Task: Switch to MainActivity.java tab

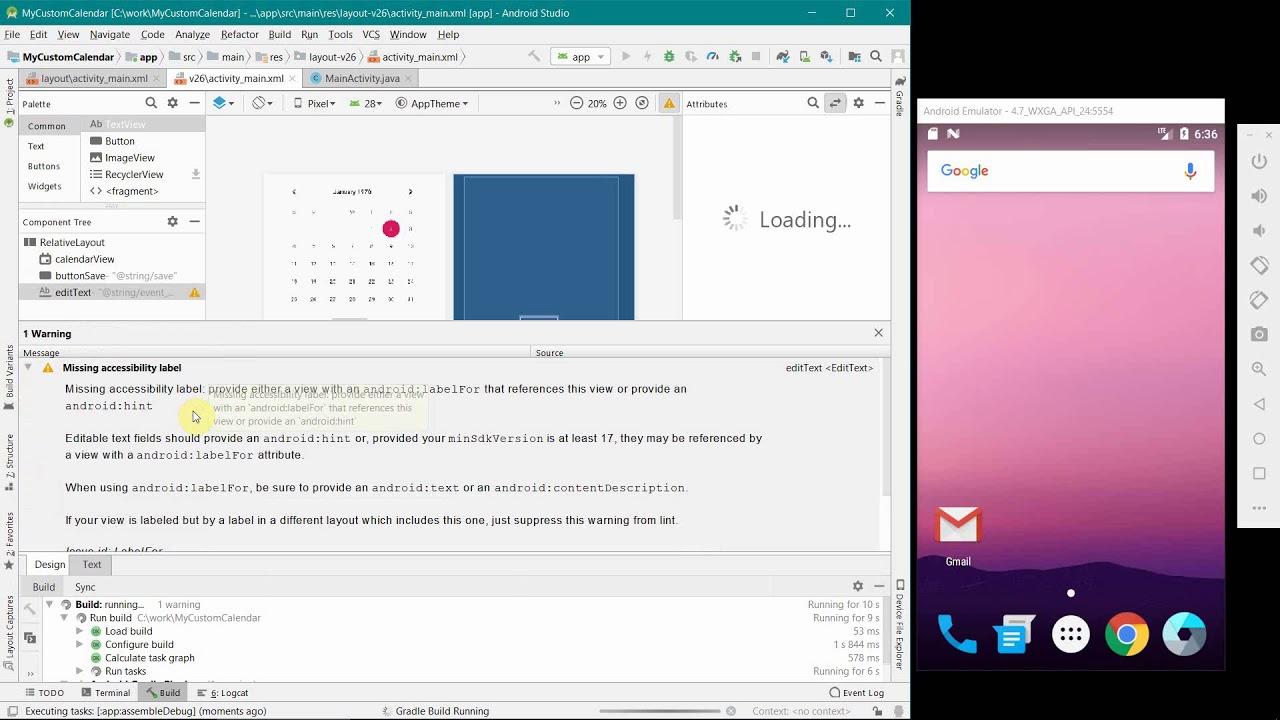Action: pos(362,78)
